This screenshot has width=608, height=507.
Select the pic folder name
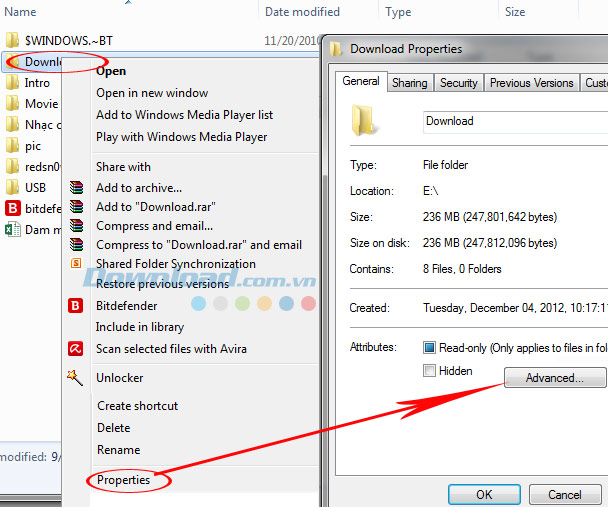33,146
